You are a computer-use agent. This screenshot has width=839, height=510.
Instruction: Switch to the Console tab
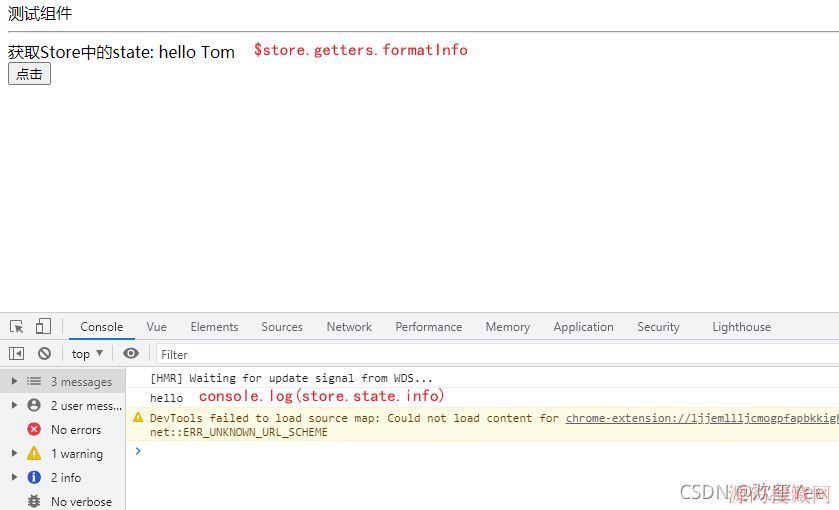click(102, 326)
